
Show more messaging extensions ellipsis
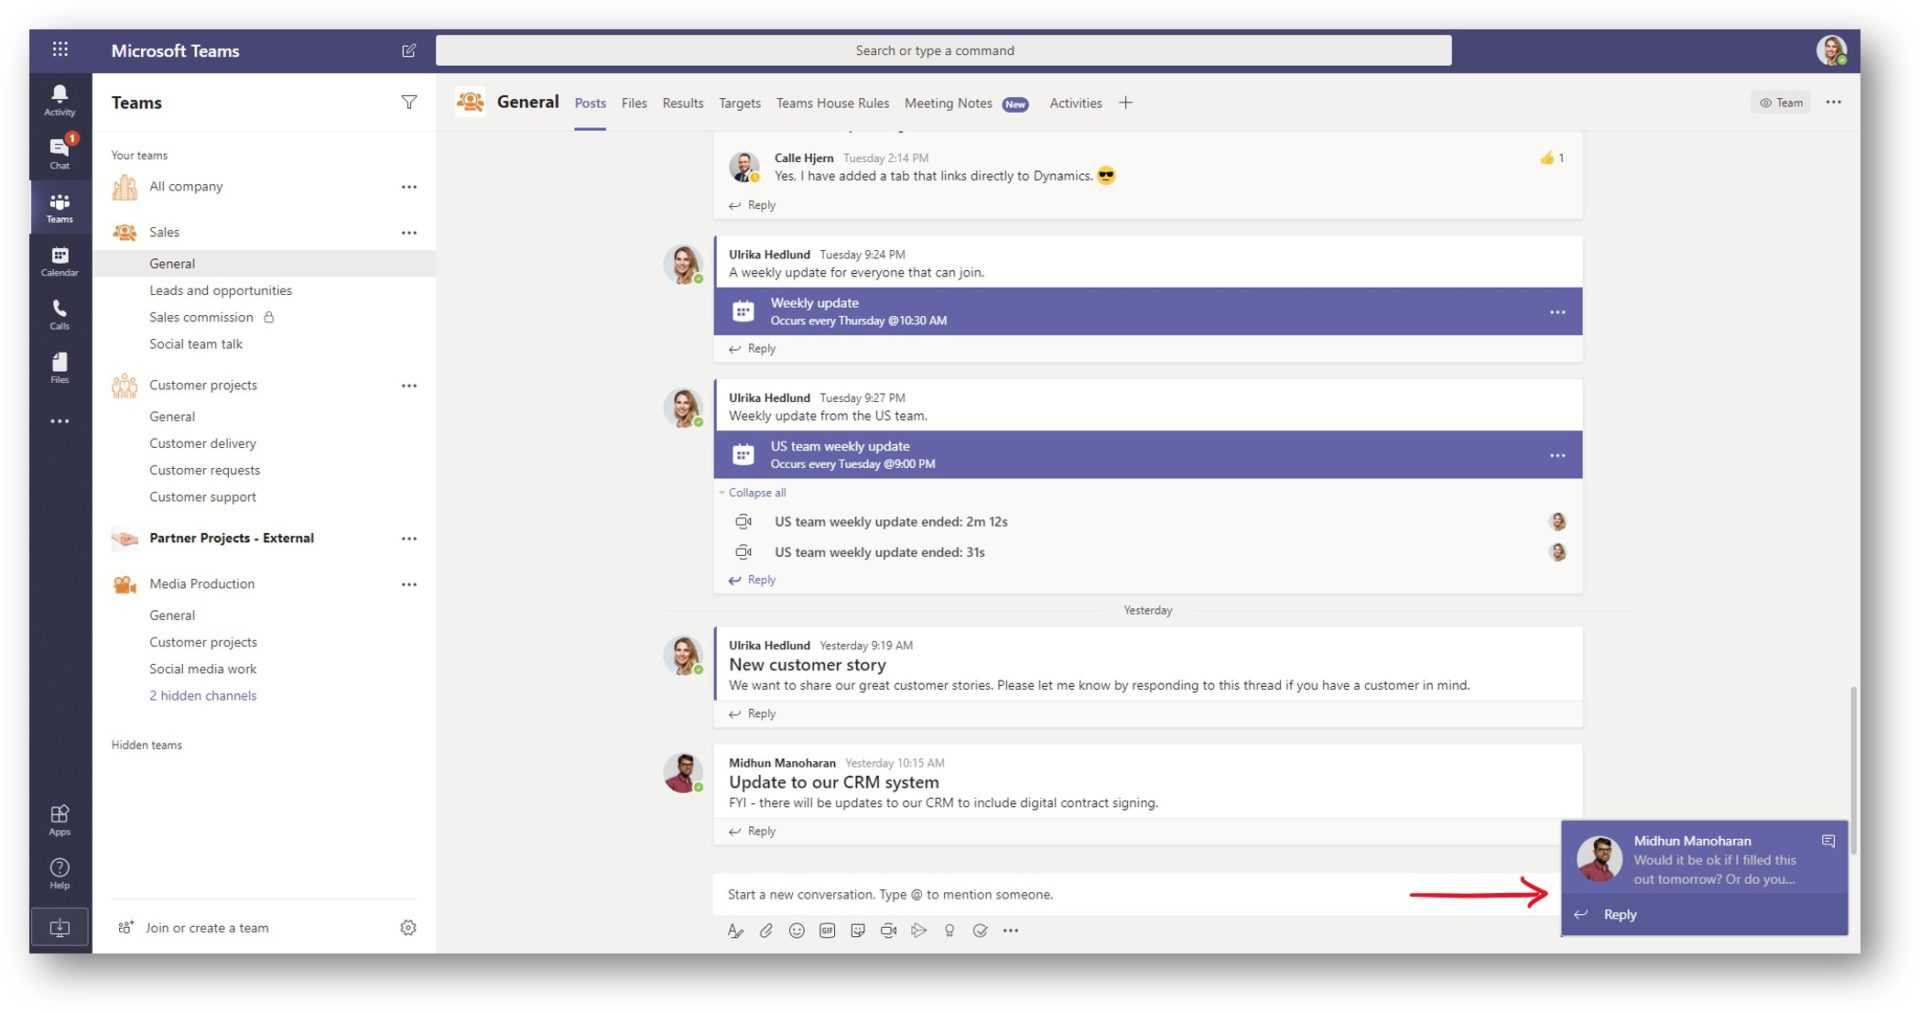tap(1011, 930)
